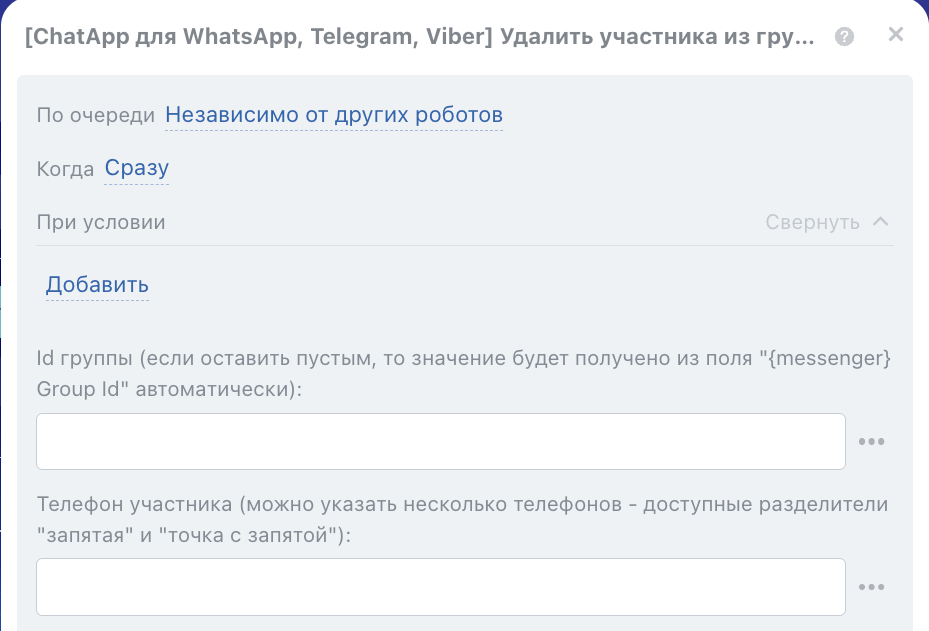Image resolution: width=929 pixels, height=631 pixels.
Task: Click the upward chevron next to Свернуть
Action: tap(881, 222)
